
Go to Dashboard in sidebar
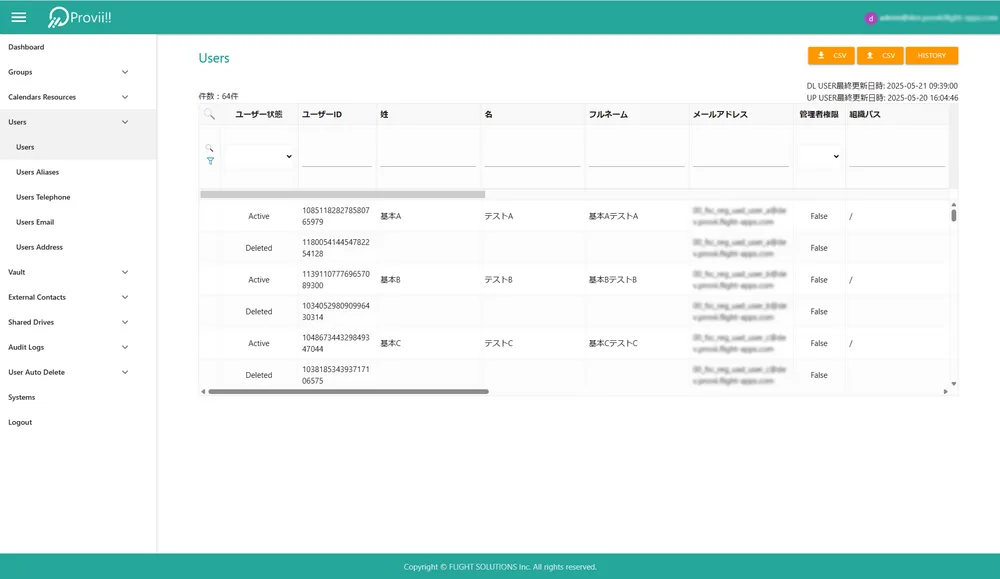coord(26,47)
